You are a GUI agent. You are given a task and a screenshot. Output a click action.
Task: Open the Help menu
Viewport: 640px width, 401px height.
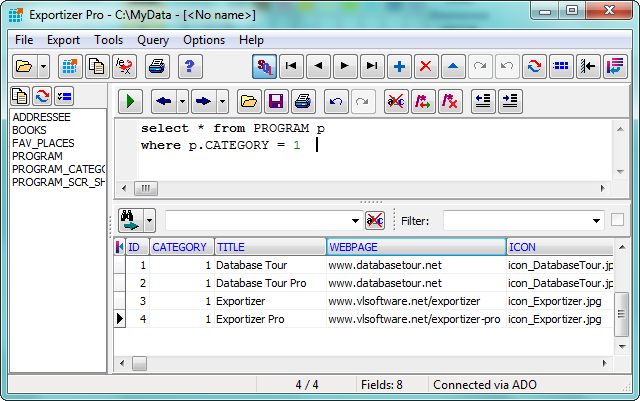[x=251, y=40]
